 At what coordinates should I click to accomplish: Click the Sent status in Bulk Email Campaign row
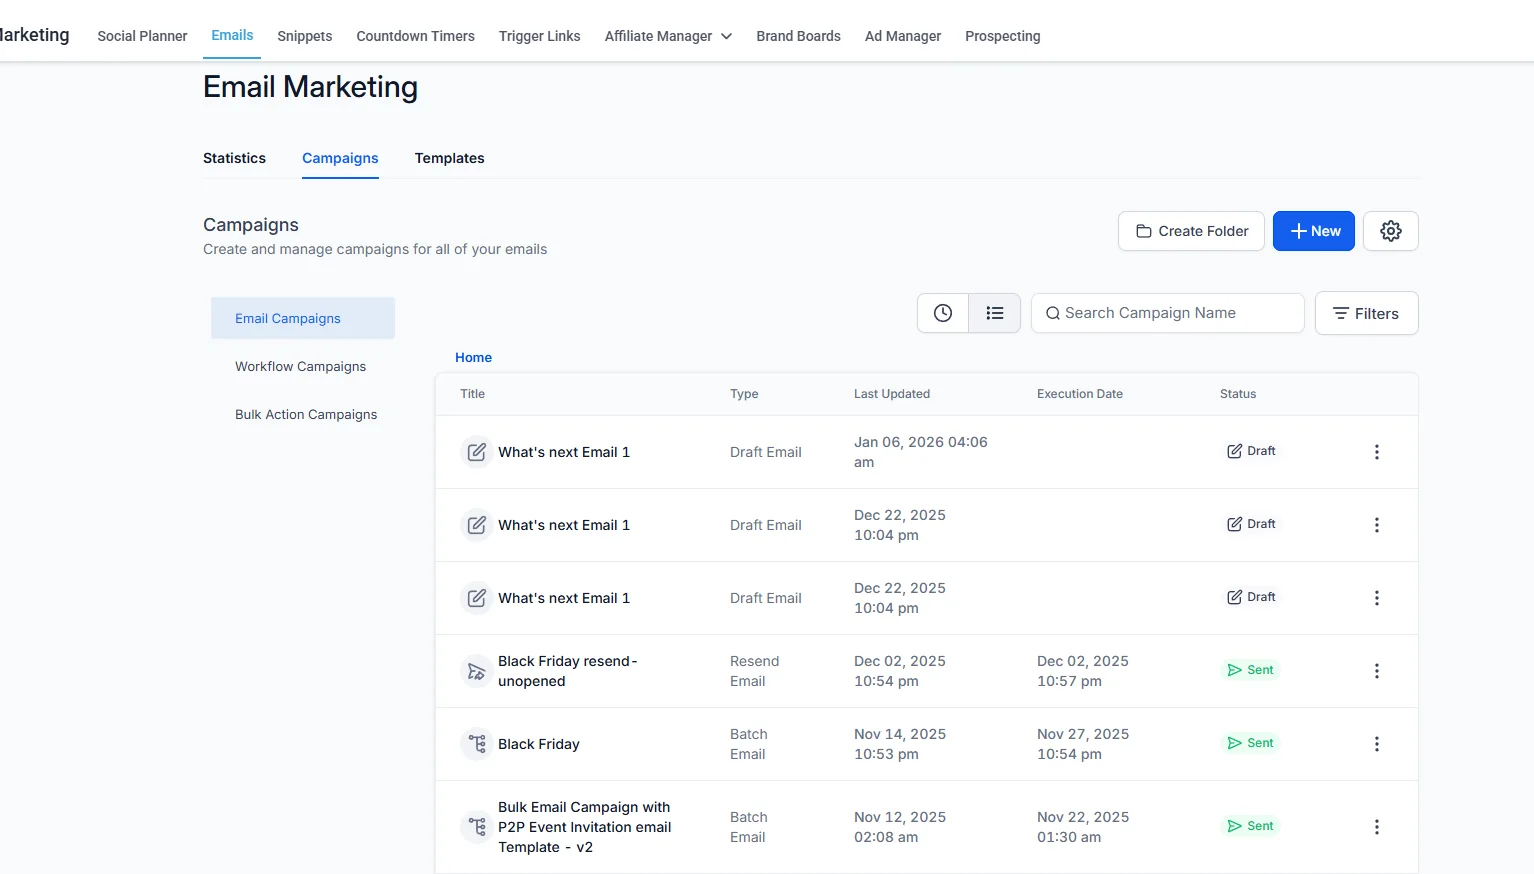pos(1250,826)
